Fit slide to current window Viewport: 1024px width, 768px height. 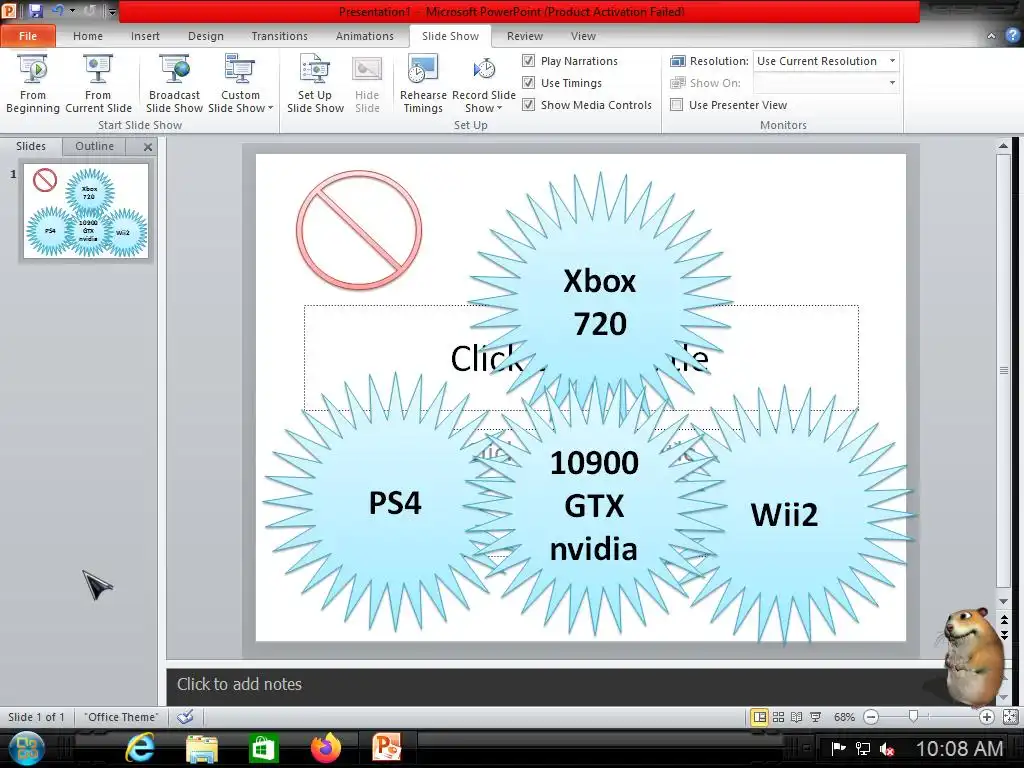(1010, 717)
